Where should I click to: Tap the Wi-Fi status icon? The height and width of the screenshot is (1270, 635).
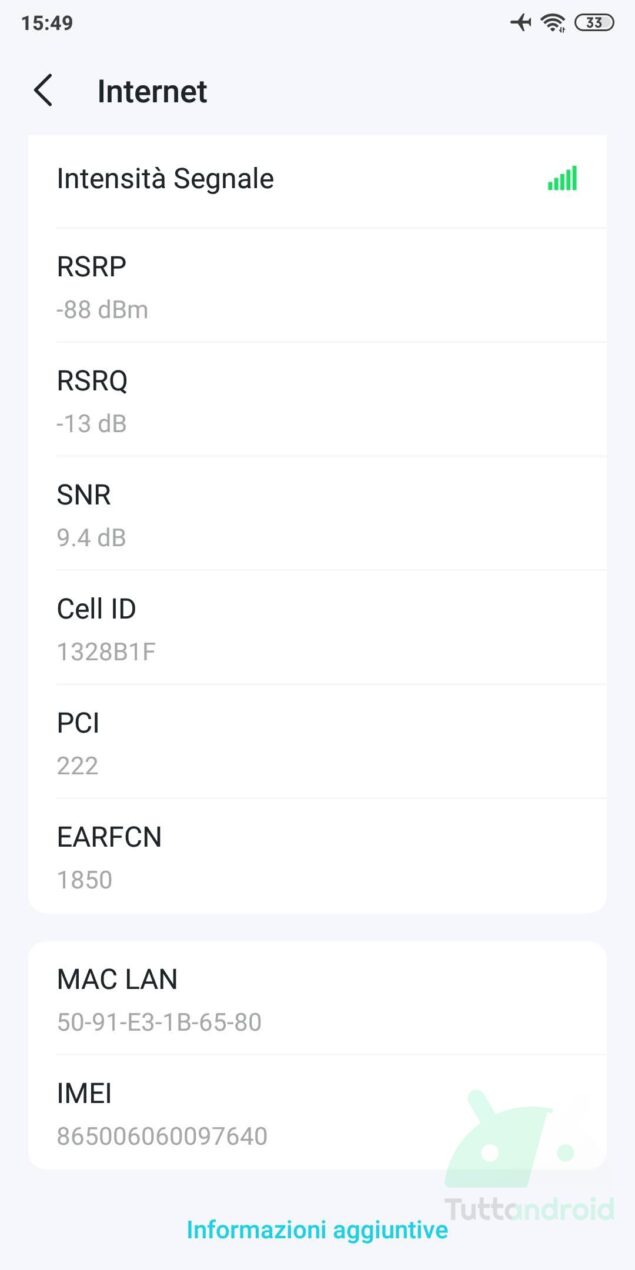pyautogui.click(x=553, y=22)
